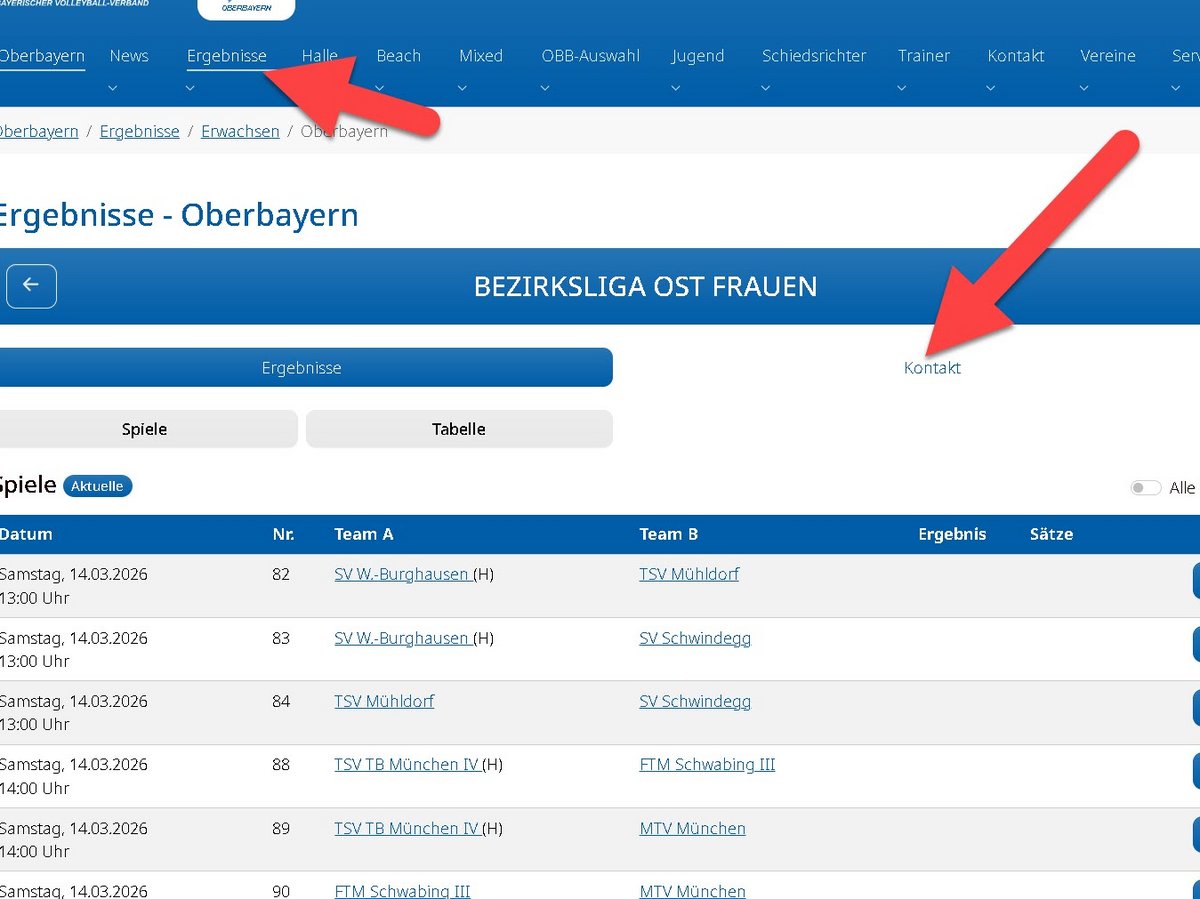Click the Oberbayern logo at the top
Viewport: 1200px width, 899px height.
click(x=246, y=8)
